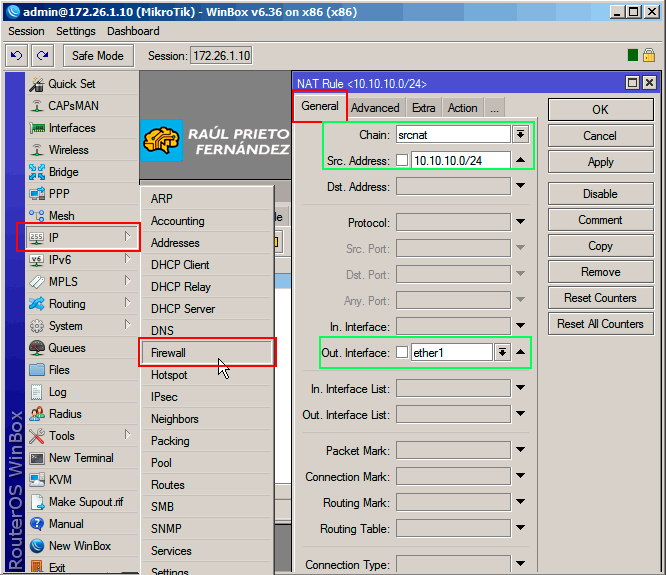Click the Queues icon in sidebar
This screenshot has width=666, height=575.
(x=37, y=348)
